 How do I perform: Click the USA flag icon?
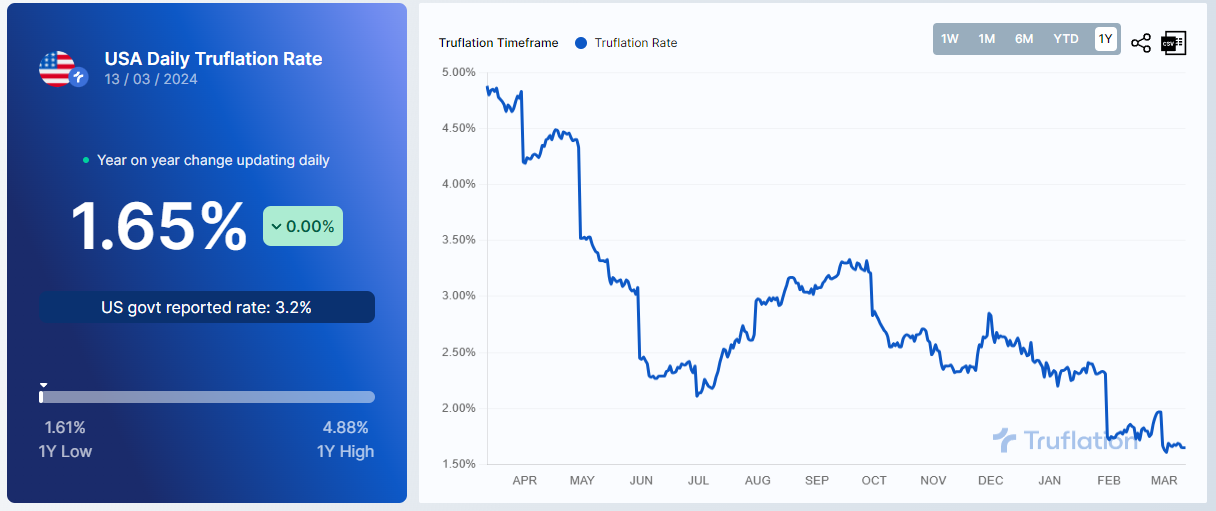tap(57, 67)
